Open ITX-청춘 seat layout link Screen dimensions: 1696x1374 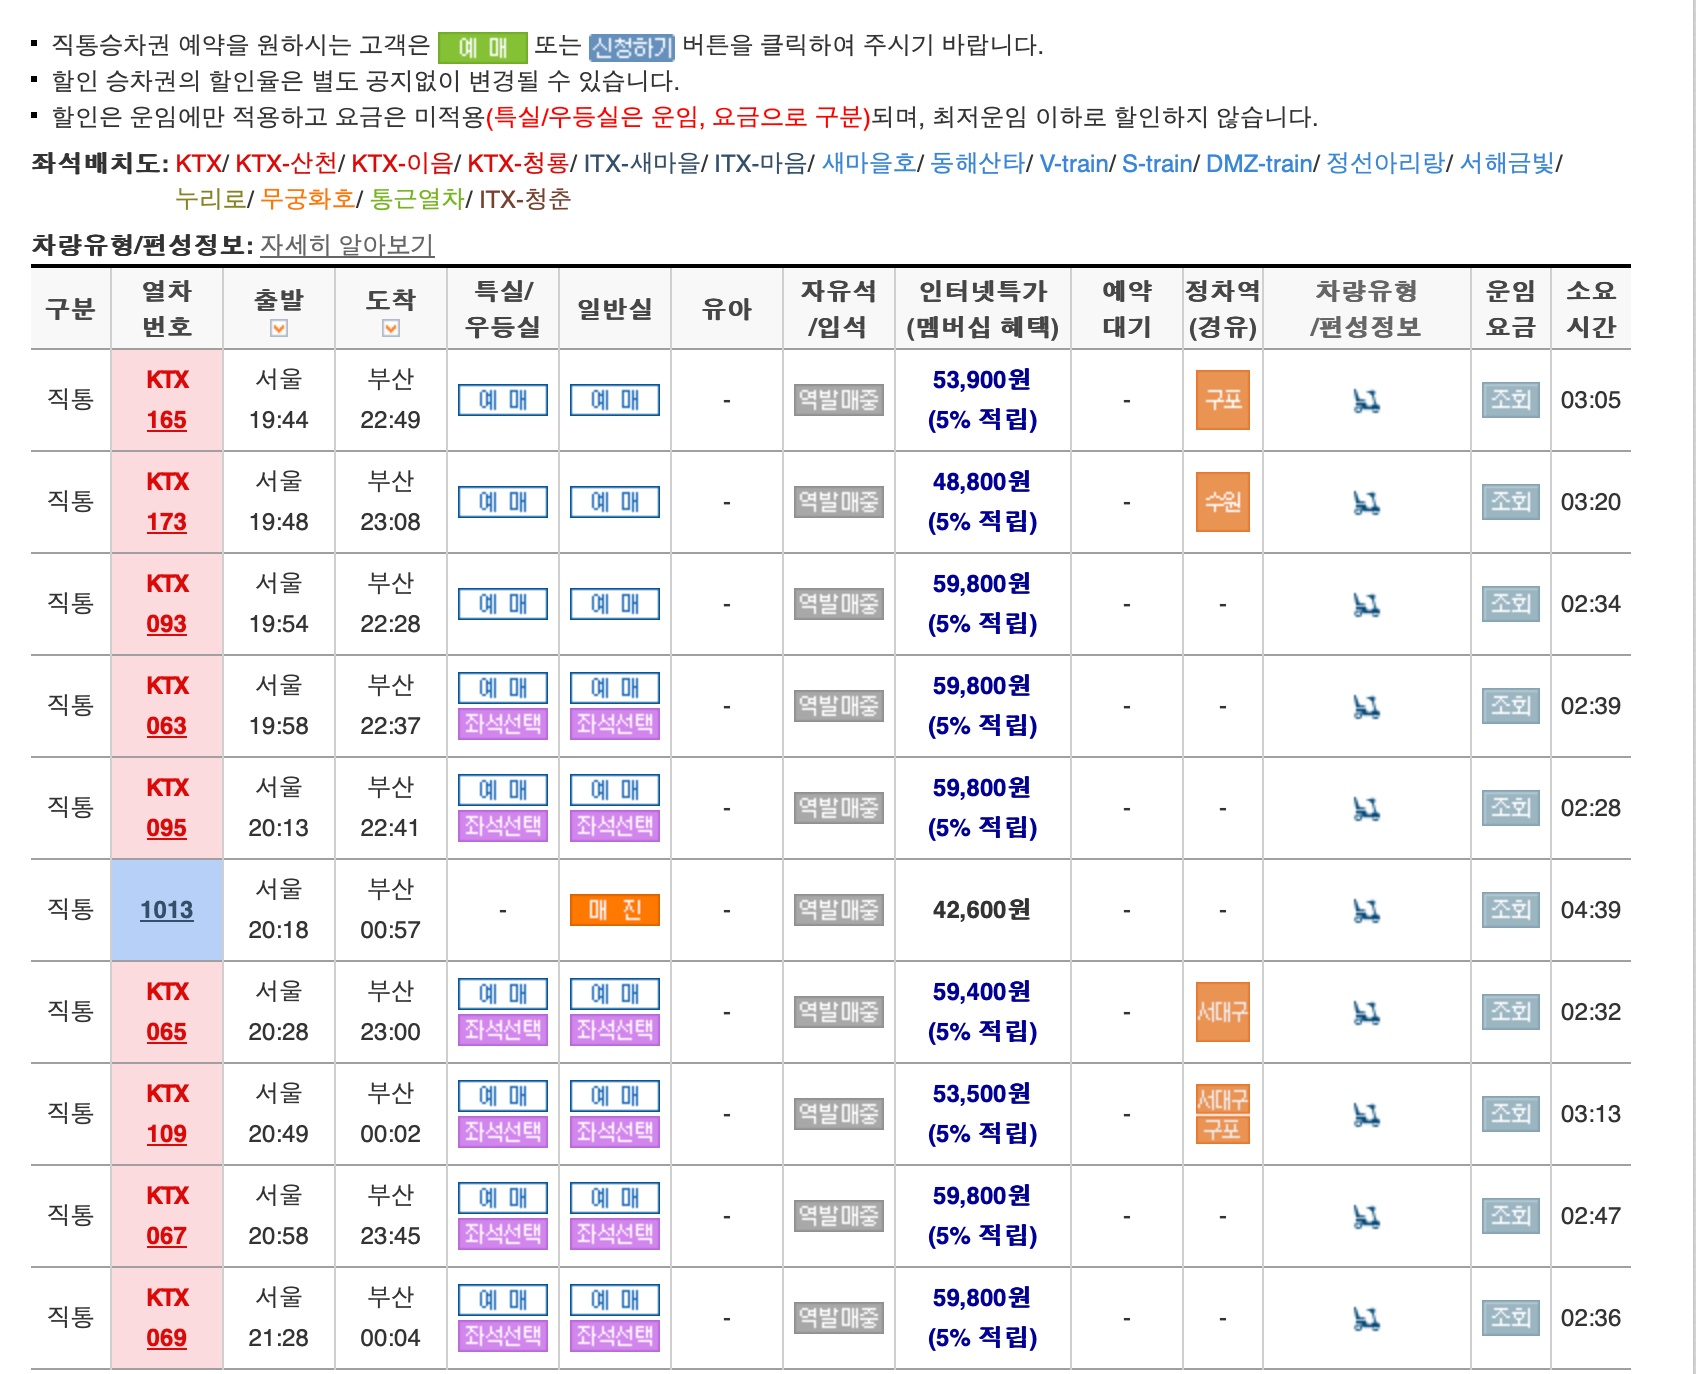point(525,199)
